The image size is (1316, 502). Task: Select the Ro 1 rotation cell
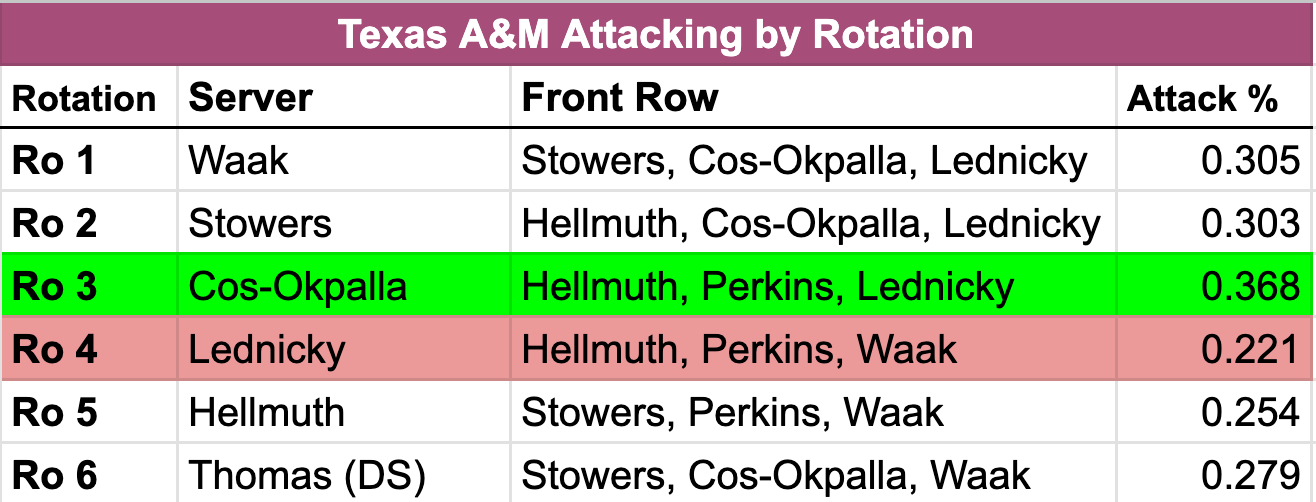[53, 160]
